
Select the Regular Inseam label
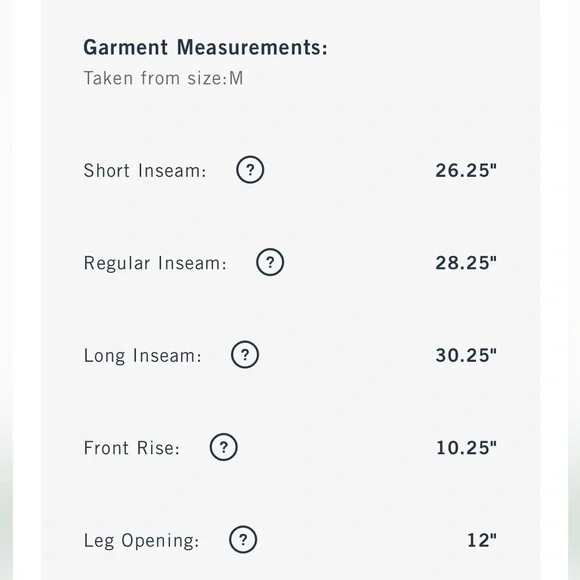click(x=155, y=263)
